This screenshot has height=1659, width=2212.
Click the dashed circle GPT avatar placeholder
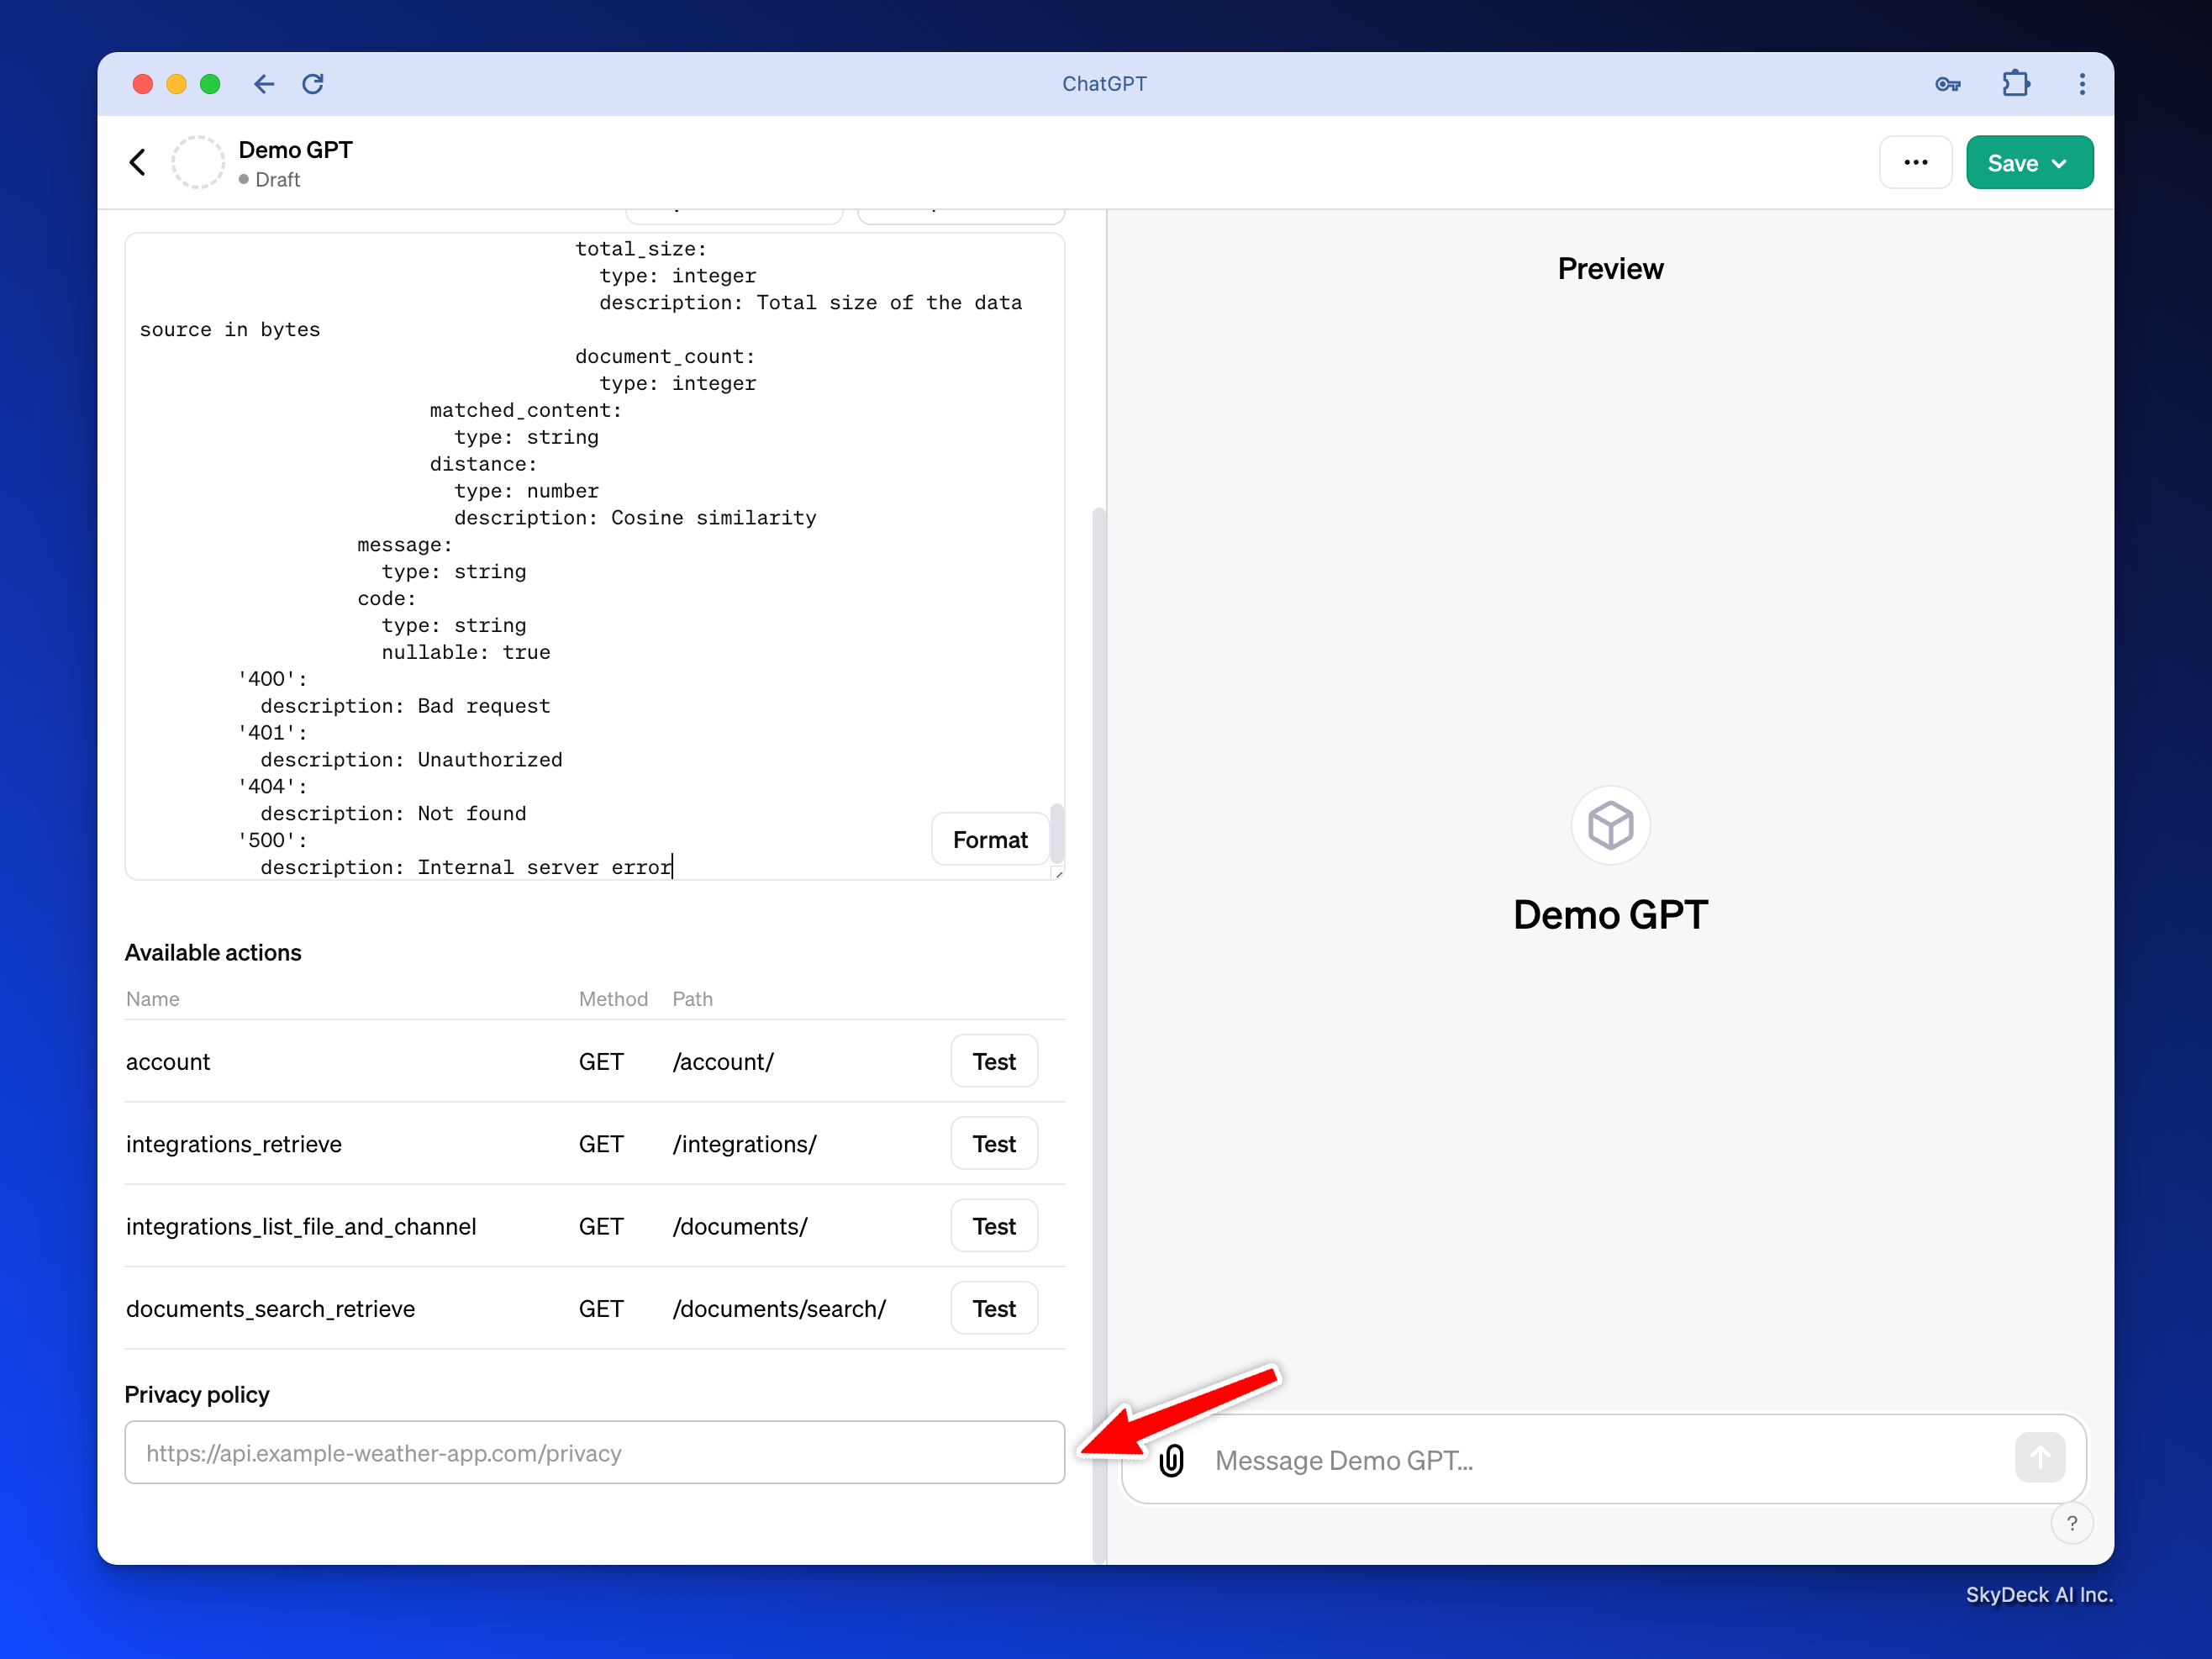tap(198, 162)
